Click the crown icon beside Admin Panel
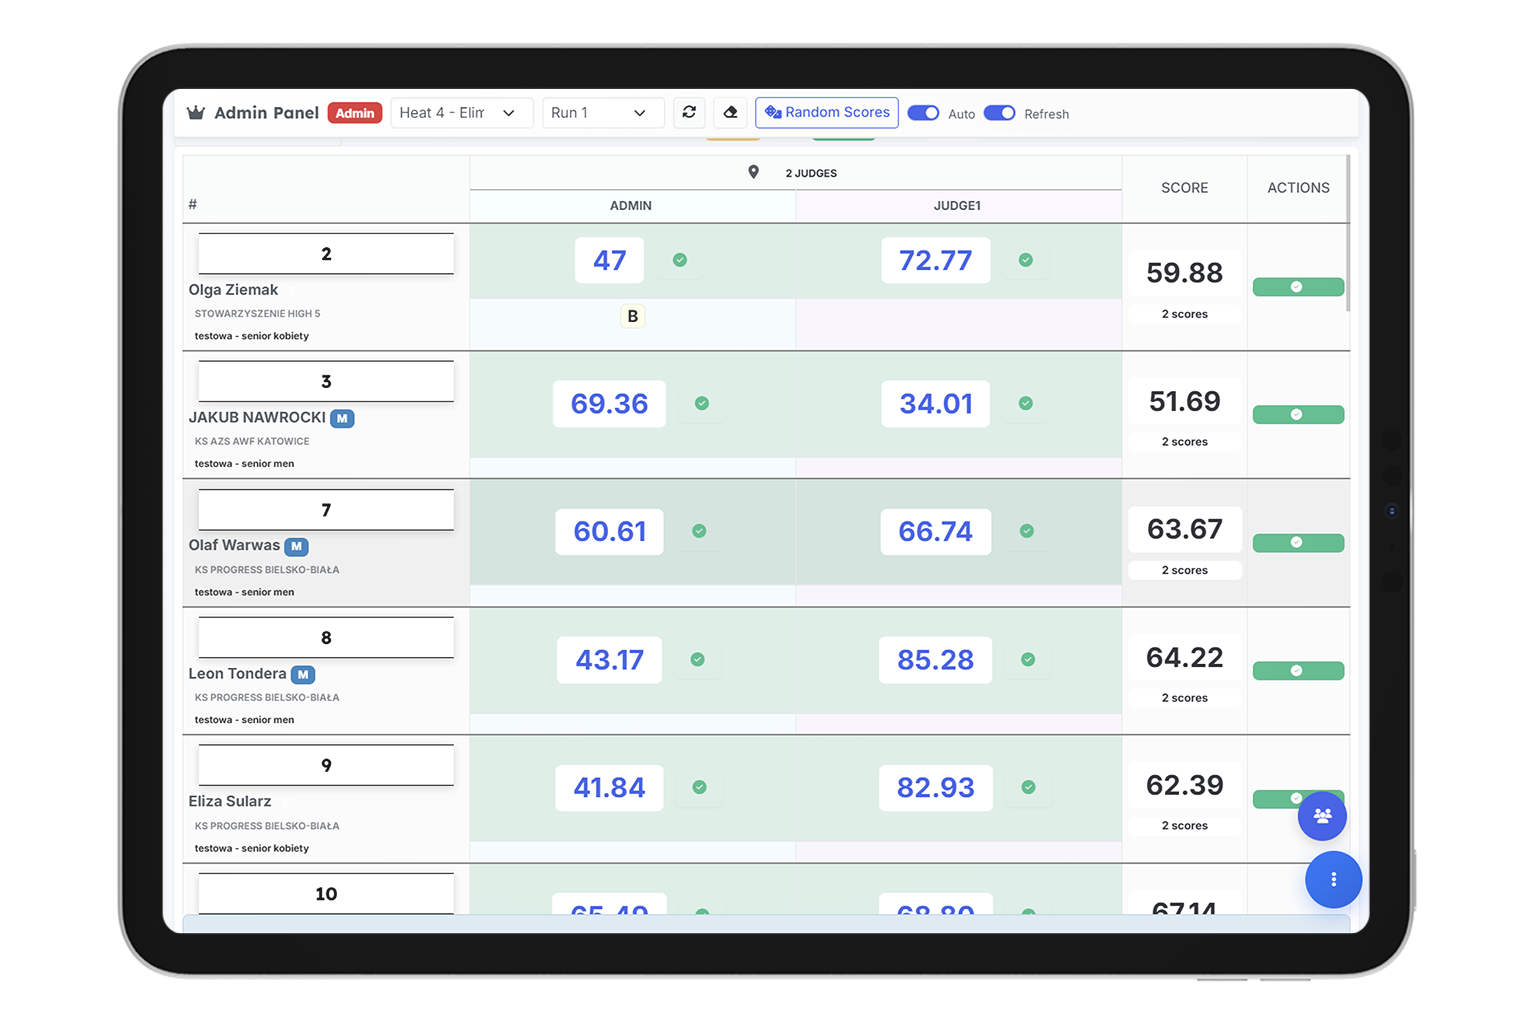Viewport: 1536px width, 1024px height. 196,112
